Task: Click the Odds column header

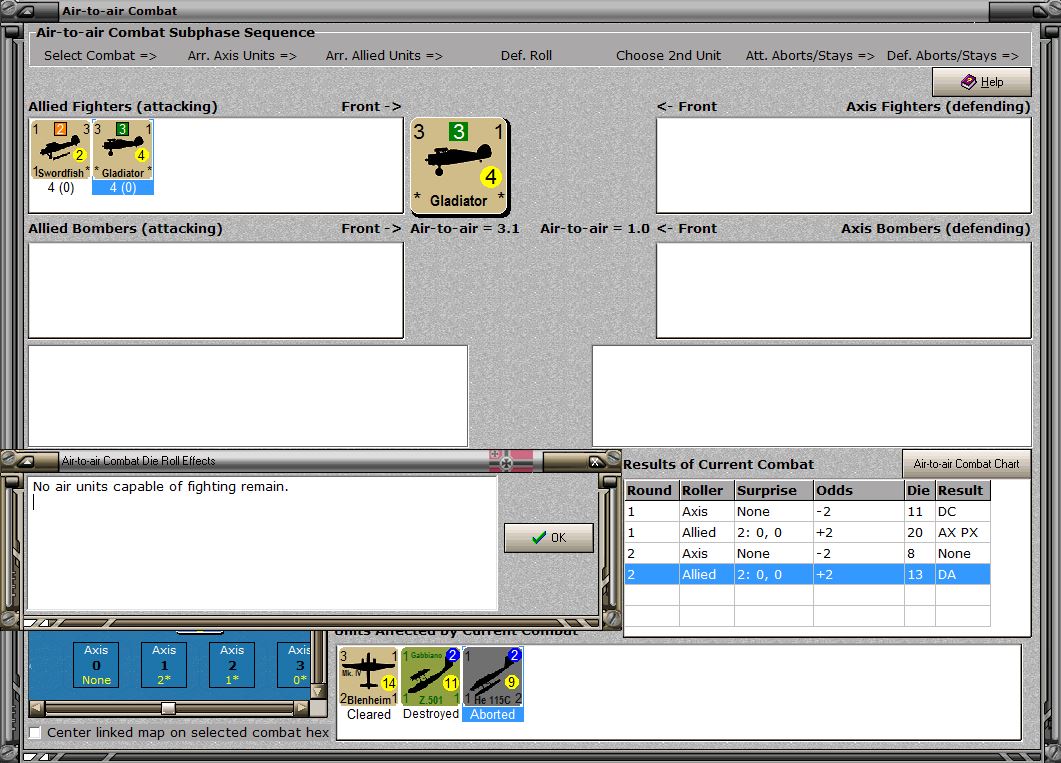Action: click(859, 490)
